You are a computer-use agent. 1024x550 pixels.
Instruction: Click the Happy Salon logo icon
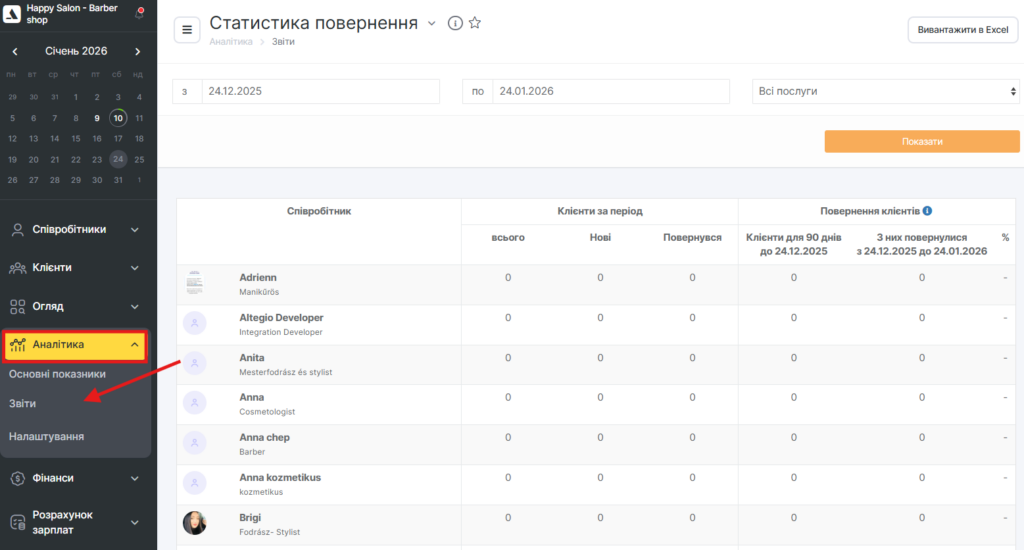13,13
